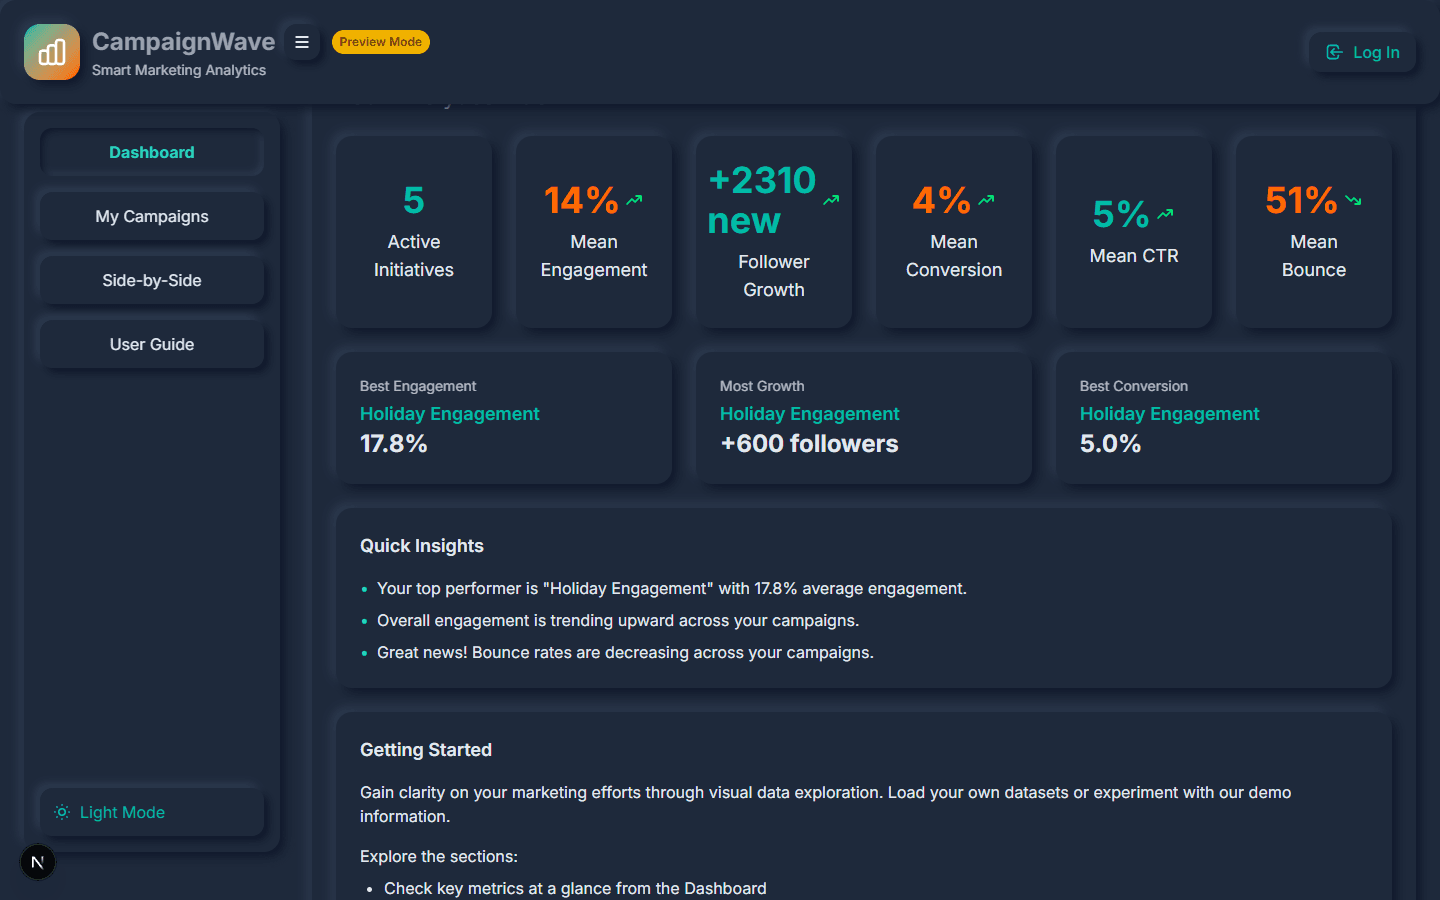Click the Active Initiatives stat card
The width and height of the screenshot is (1440, 900).
414,232
